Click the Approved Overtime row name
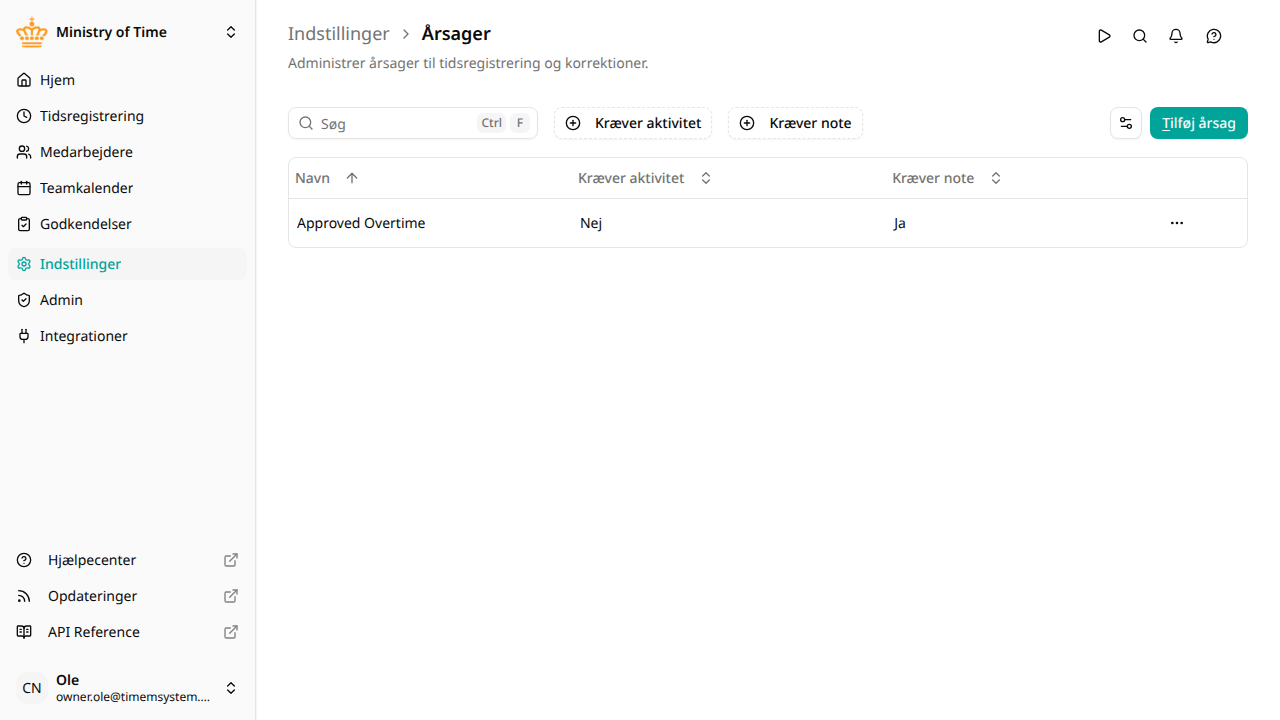The width and height of the screenshot is (1280, 720). pos(361,223)
